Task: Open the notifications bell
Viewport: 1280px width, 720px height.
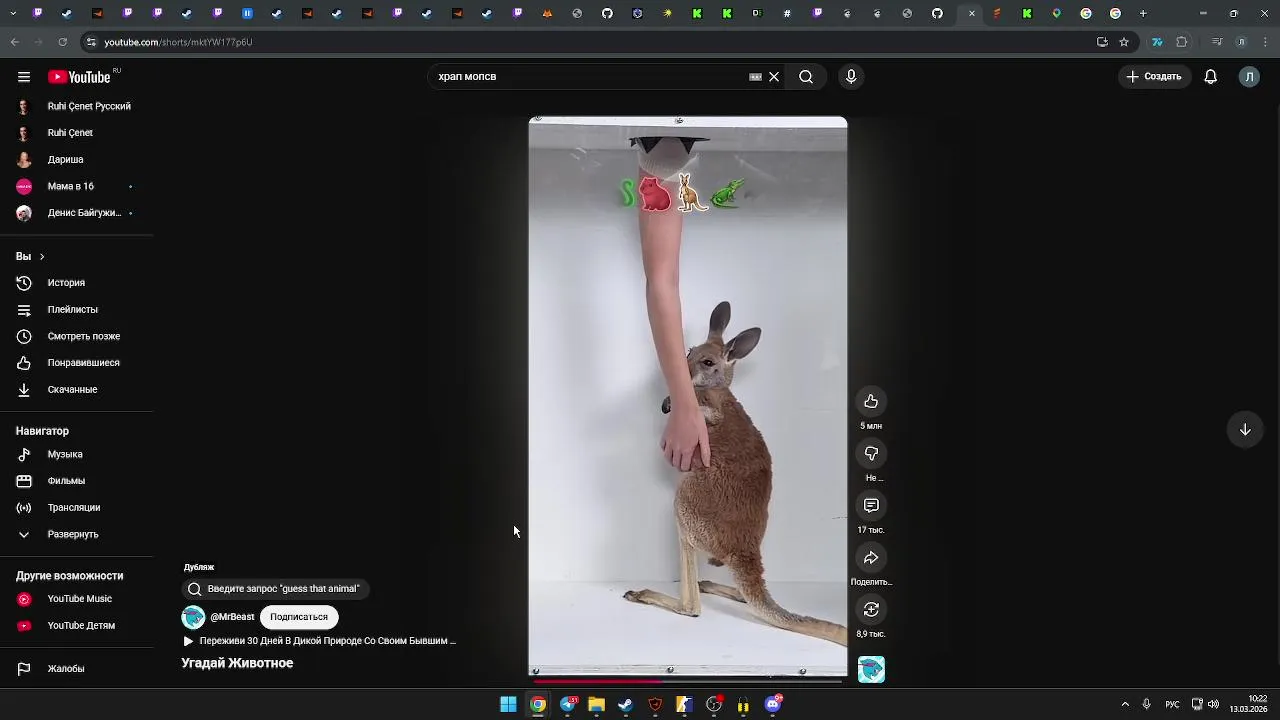Action: 1210,77
